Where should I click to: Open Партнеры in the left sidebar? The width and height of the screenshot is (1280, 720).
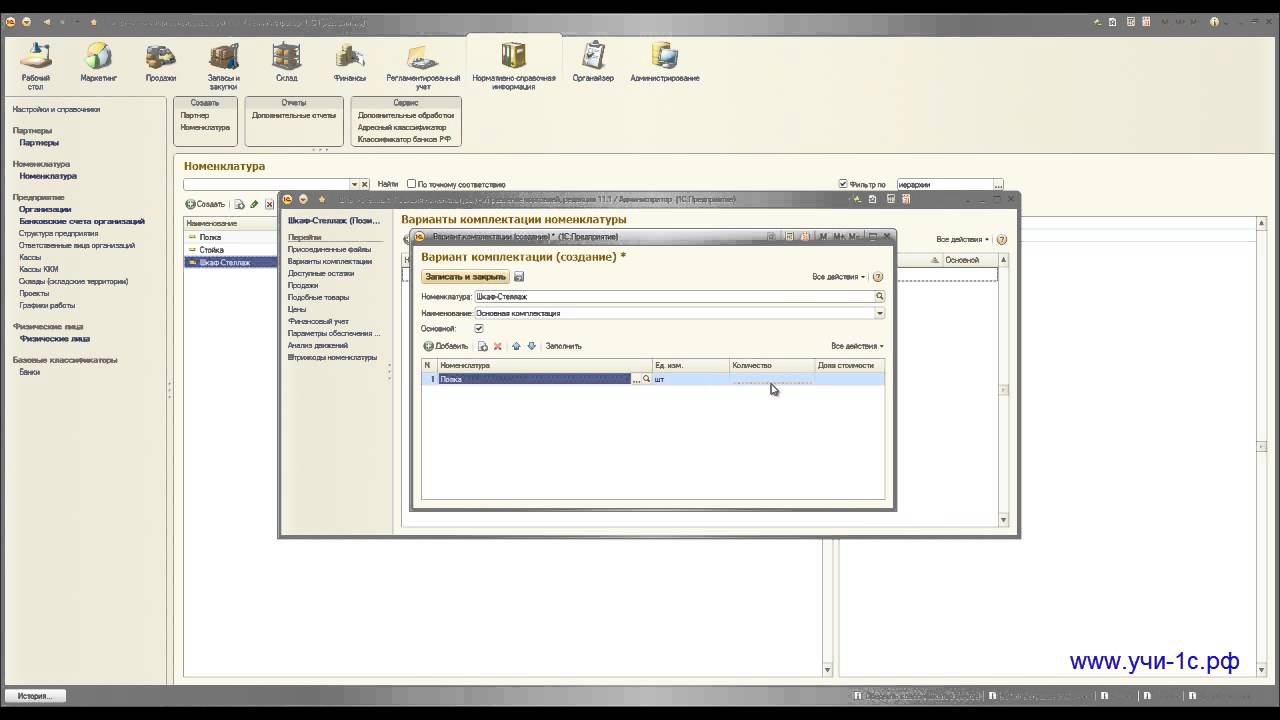[x=39, y=143]
